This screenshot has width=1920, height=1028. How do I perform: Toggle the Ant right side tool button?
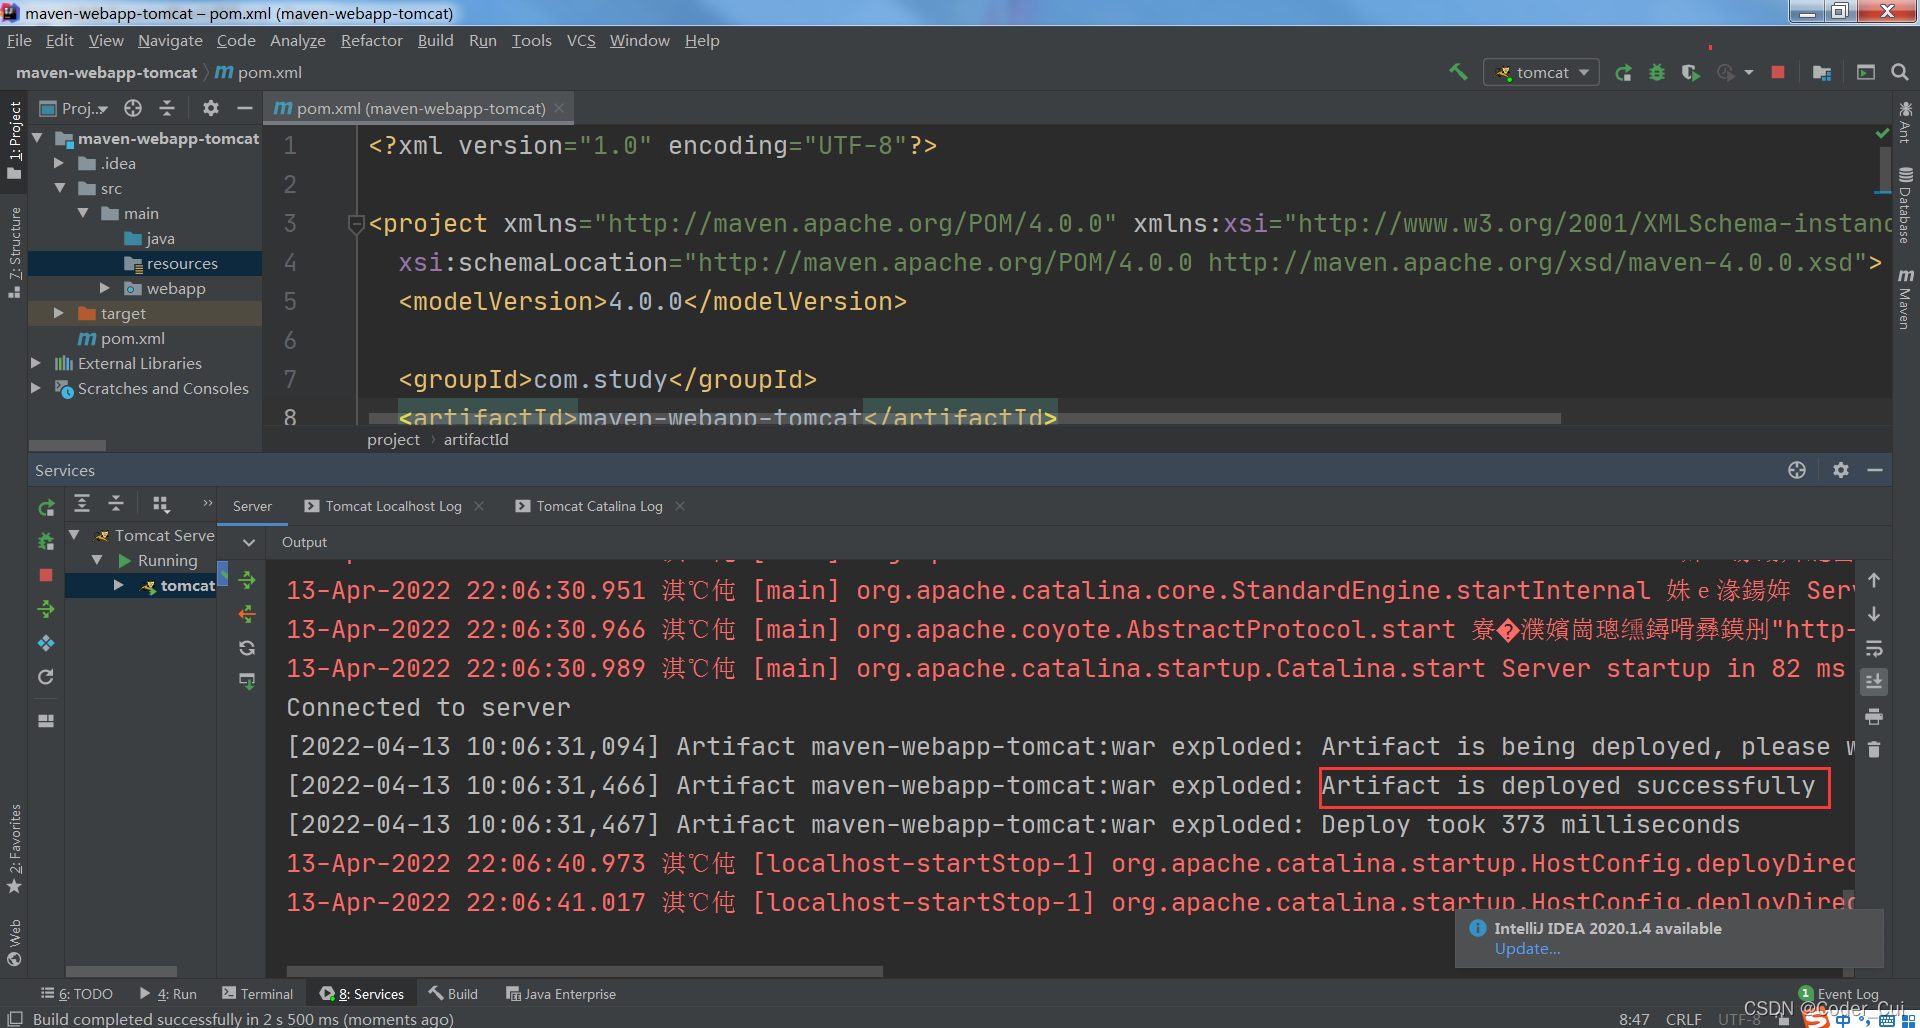coord(1905,122)
